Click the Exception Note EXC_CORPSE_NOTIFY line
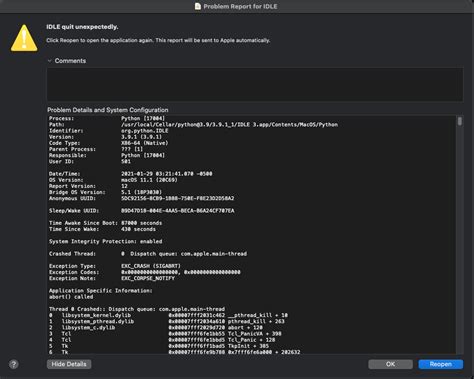The width and height of the screenshot is (474, 379). coord(112,279)
